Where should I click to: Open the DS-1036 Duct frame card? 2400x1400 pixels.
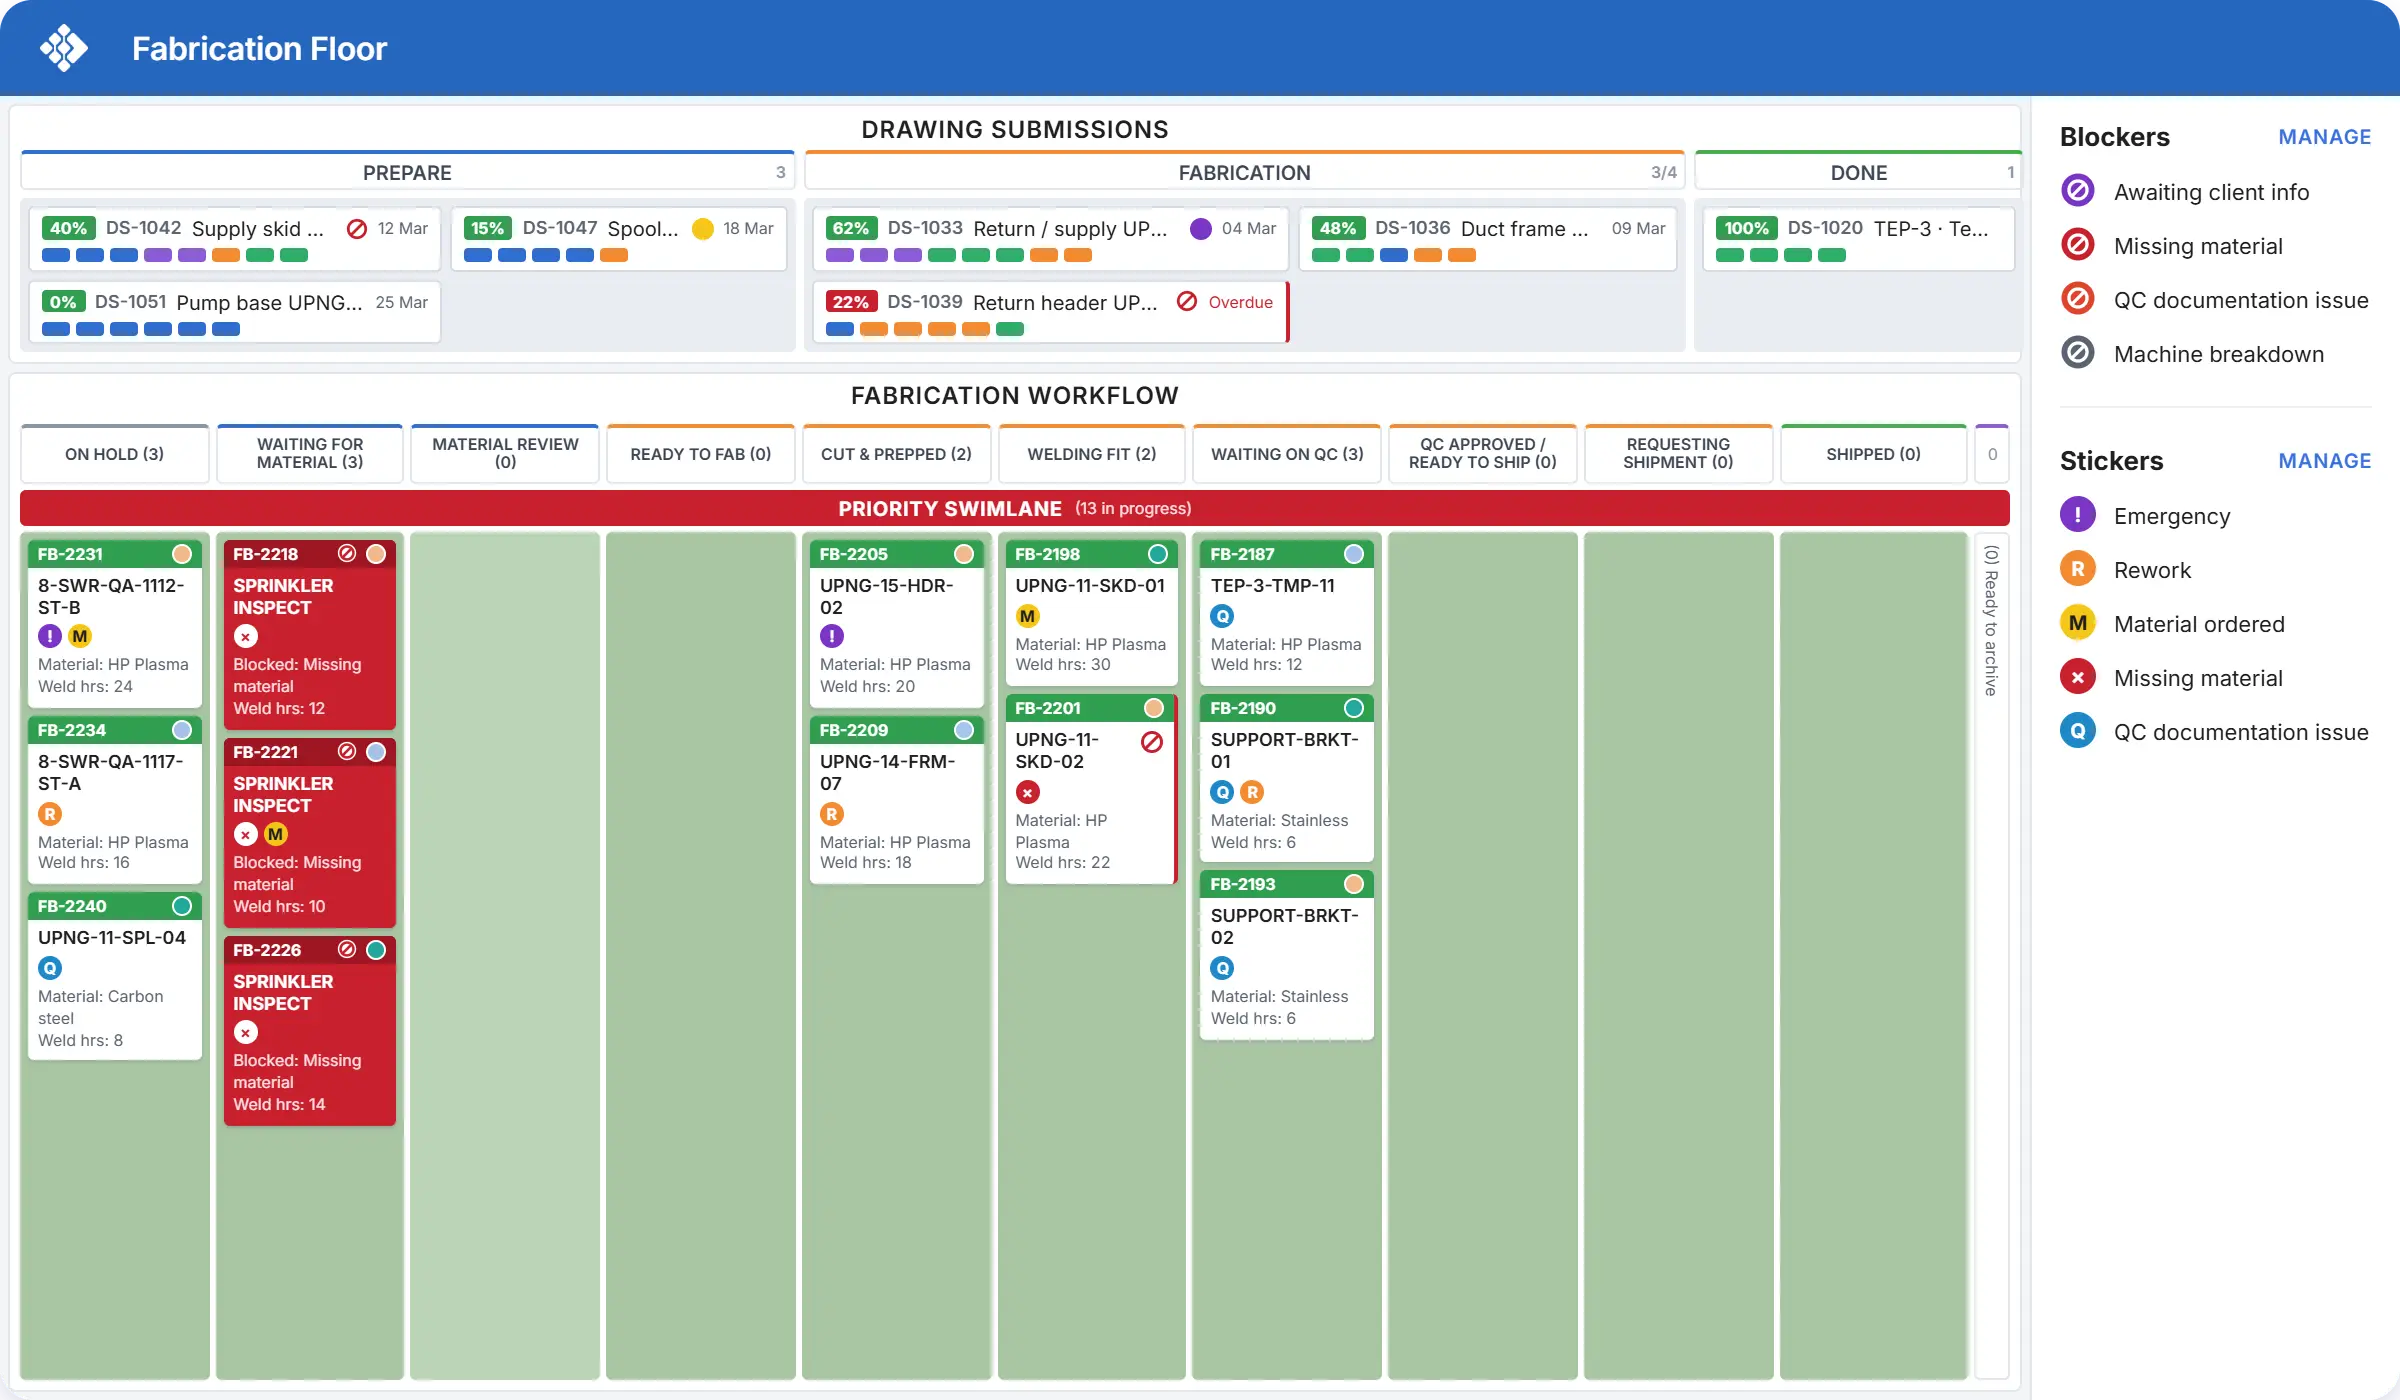pyautogui.click(x=1488, y=239)
